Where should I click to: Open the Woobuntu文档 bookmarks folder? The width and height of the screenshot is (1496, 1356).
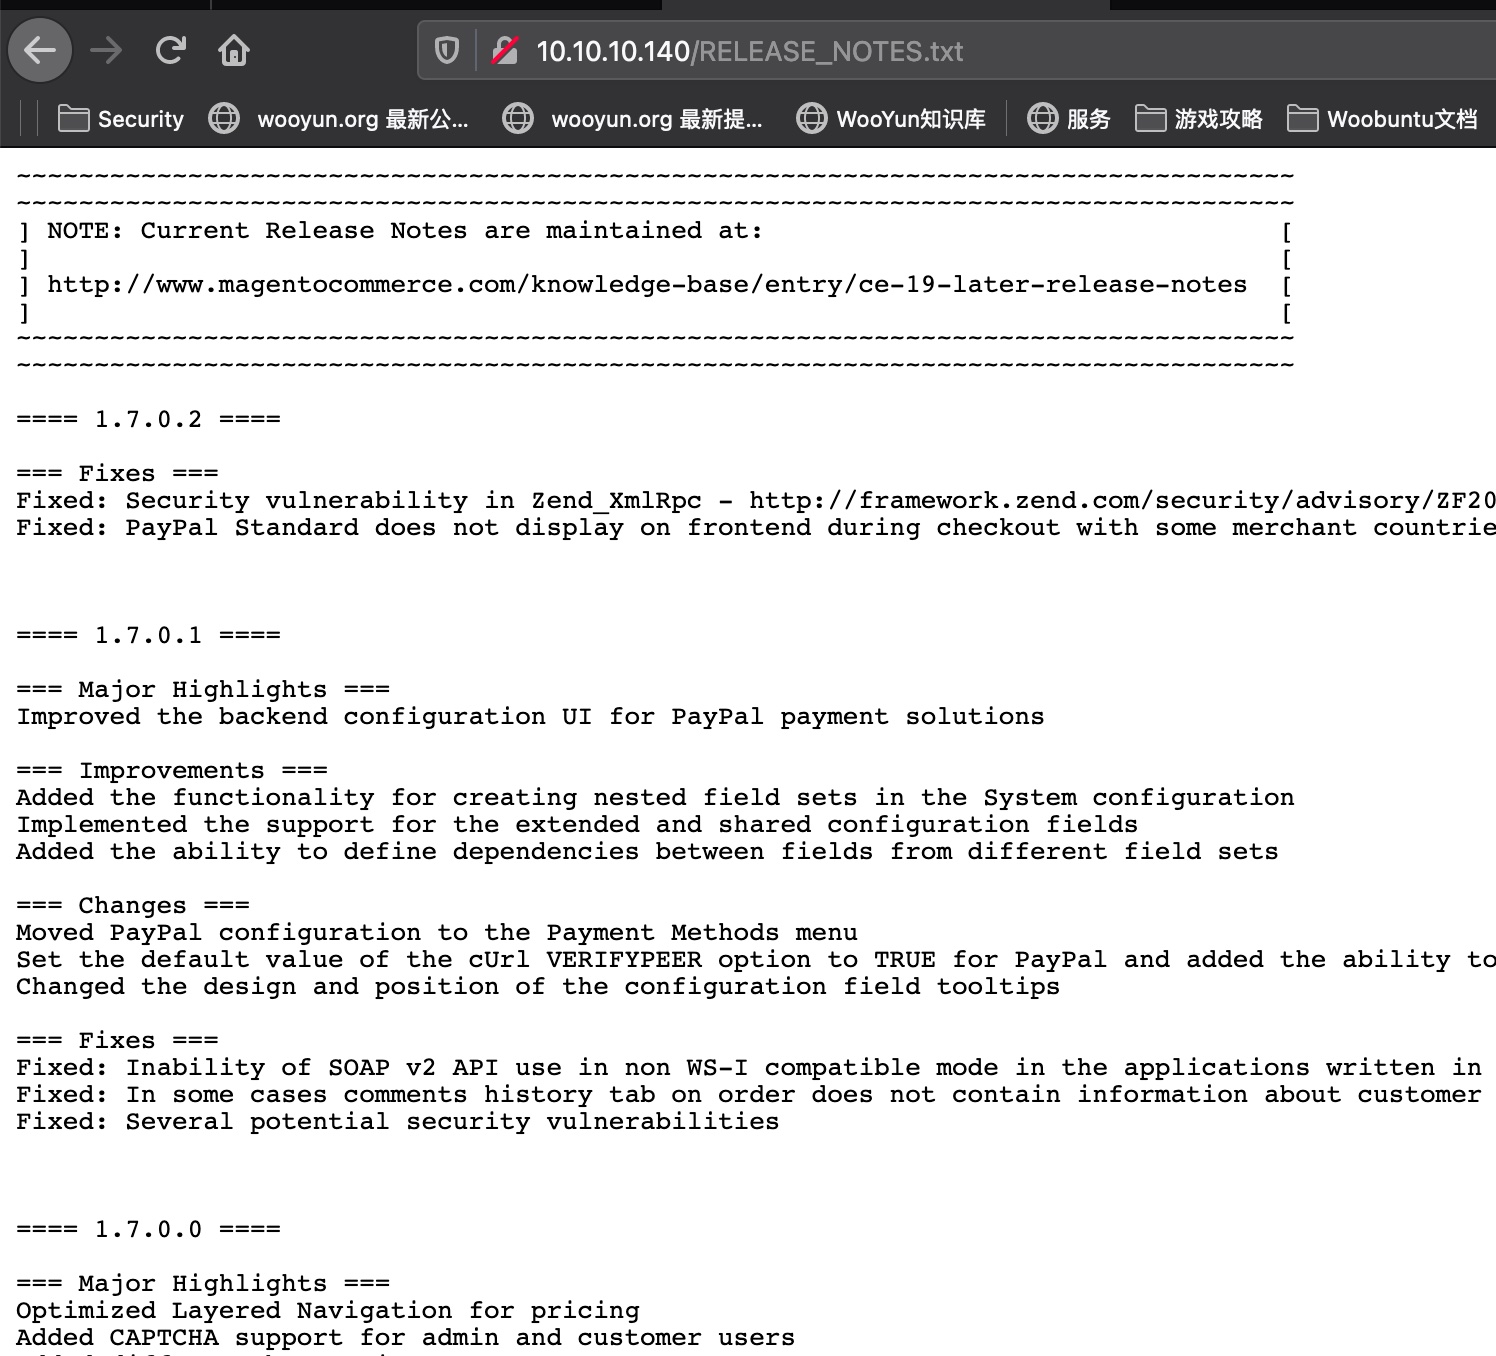pyautogui.click(x=1382, y=119)
